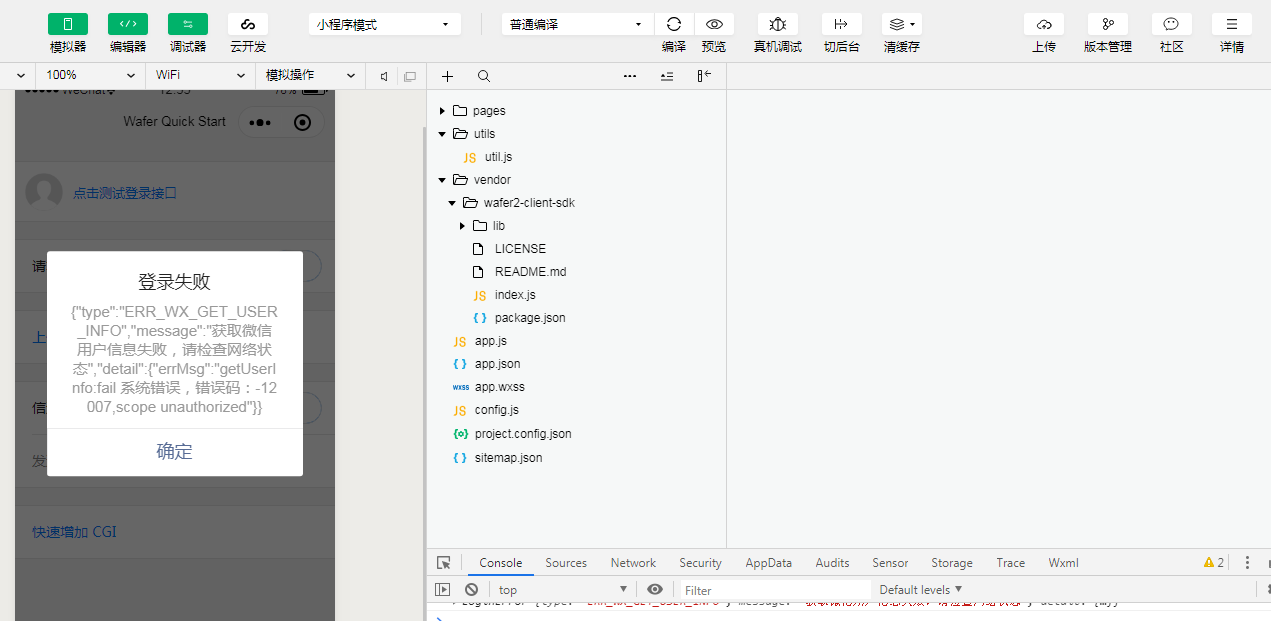The width and height of the screenshot is (1271, 621).
Task: Switch to the AppData tab
Action: tap(768, 563)
